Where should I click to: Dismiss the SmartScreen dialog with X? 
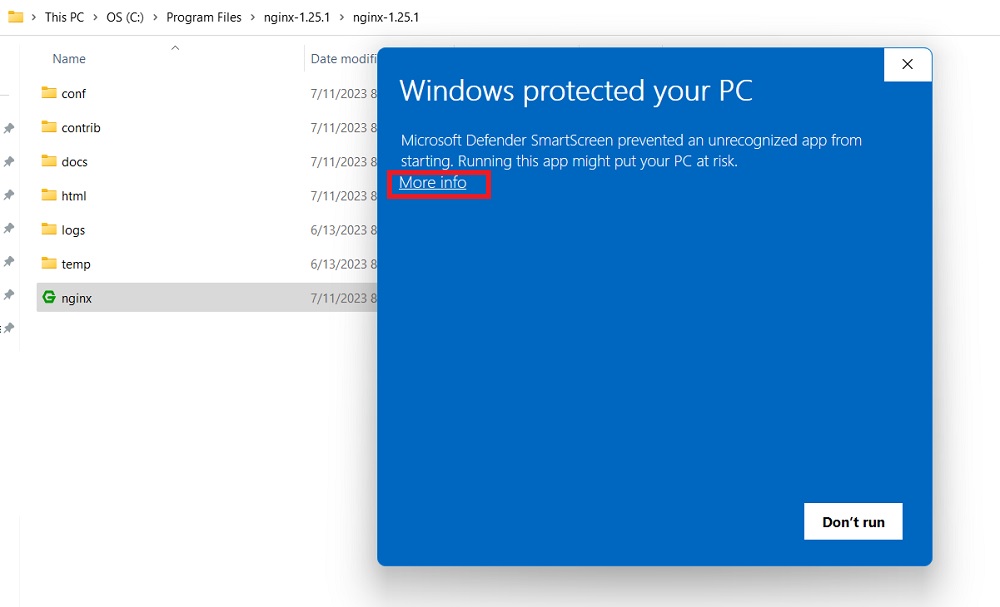coord(907,64)
